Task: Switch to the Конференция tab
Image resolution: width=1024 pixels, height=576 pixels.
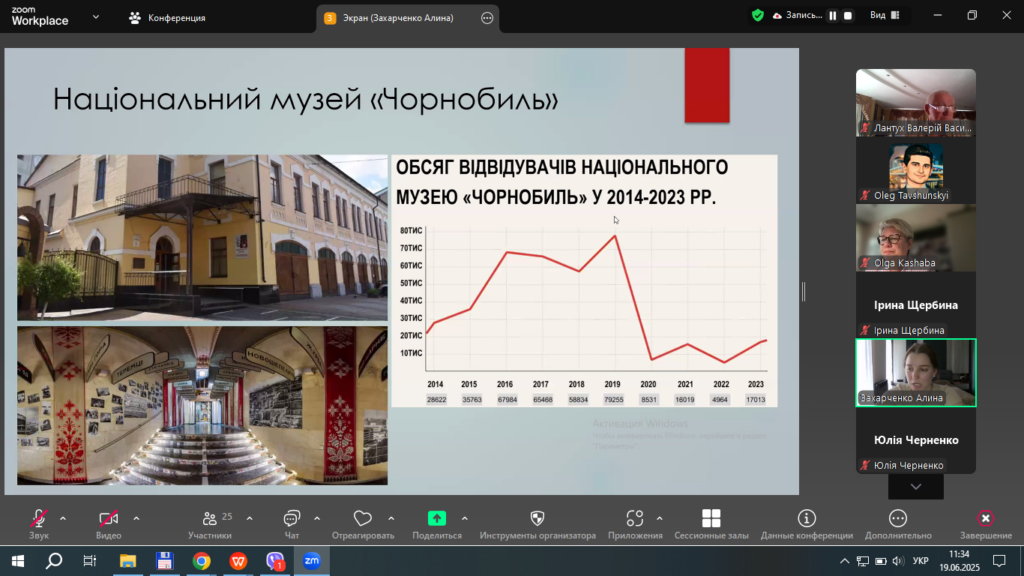Action: tap(167, 18)
